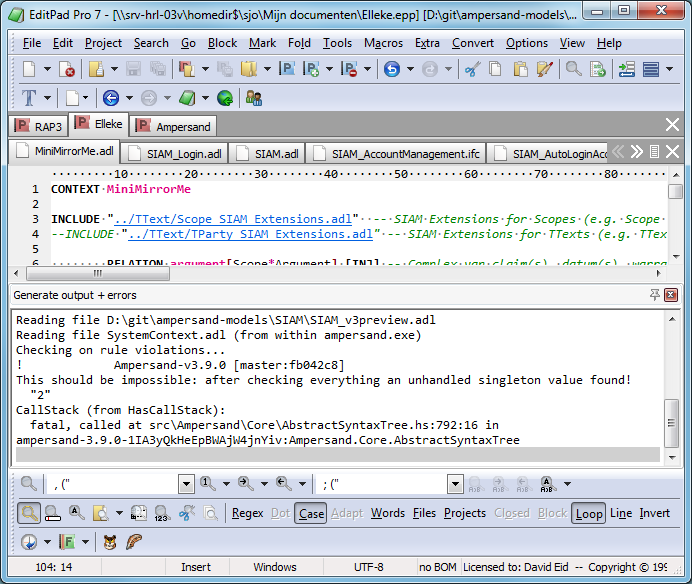
Task: Click the double right arrow to scroll file tabs
Action: pos(637,152)
